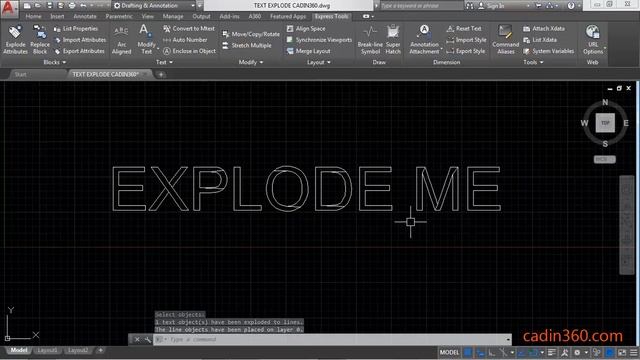The width and height of the screenshot is (640, 360).
Task: Open the WCS dropdown below ViewCube
Action: (604, 159)
